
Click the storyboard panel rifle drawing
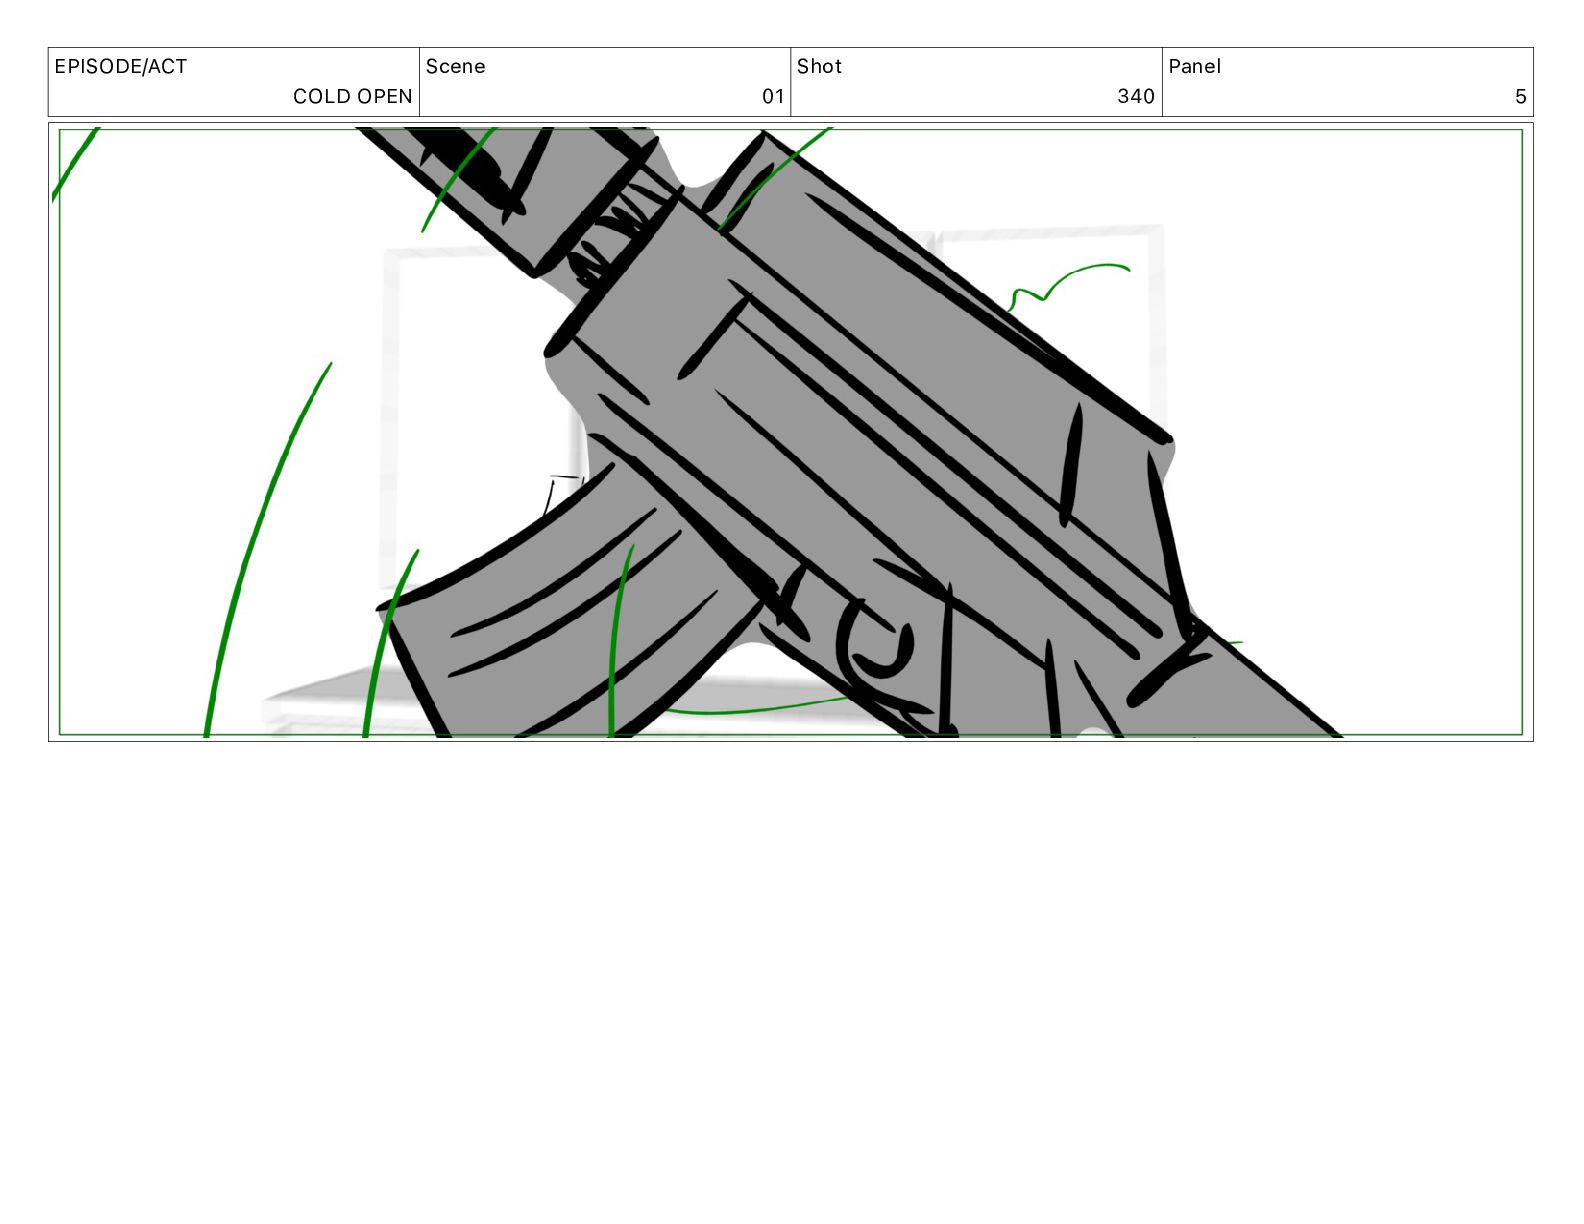790,432
